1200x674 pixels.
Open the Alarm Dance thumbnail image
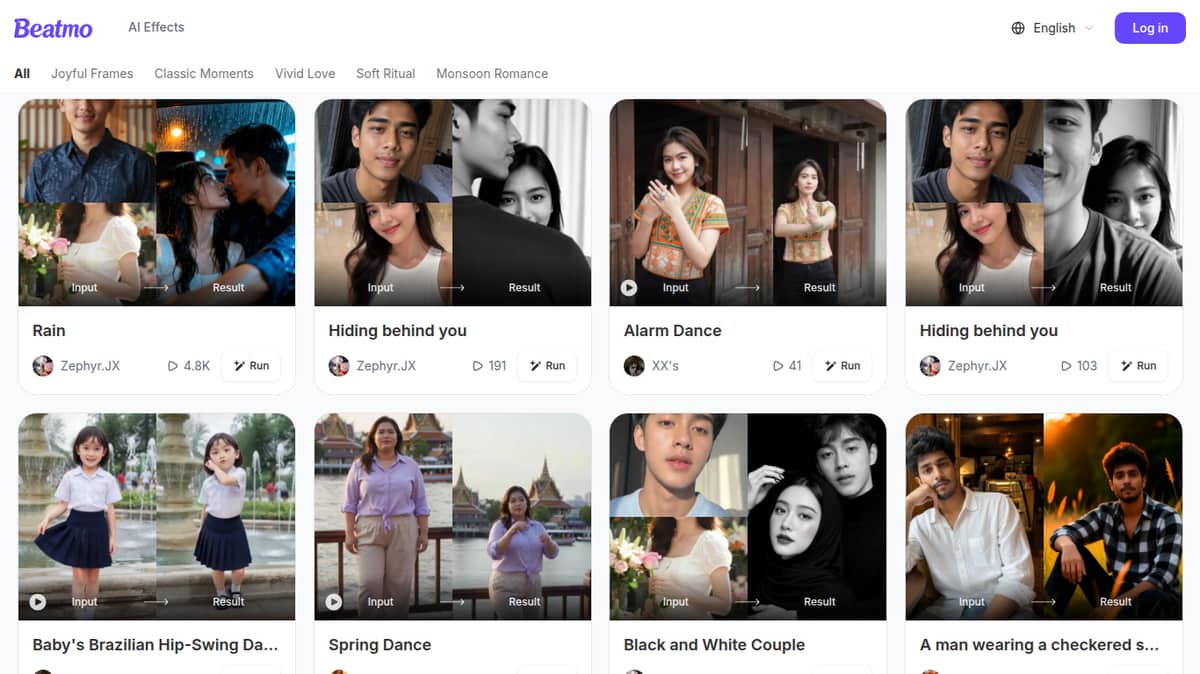(748, 203)
